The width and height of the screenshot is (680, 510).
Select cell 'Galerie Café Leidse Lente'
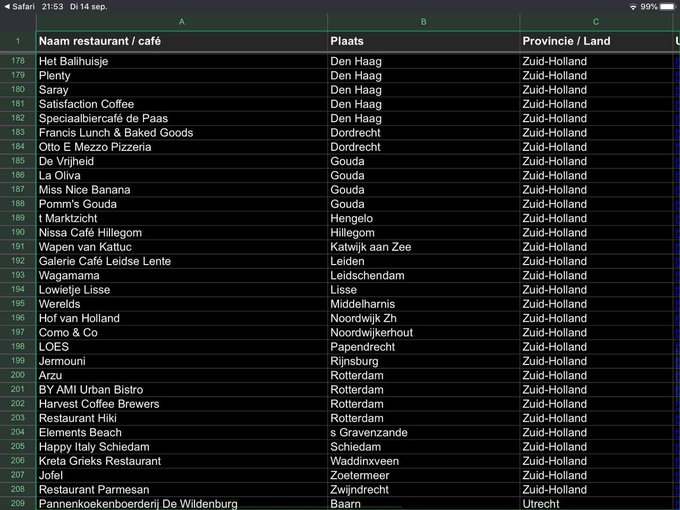tap(182, 261)
